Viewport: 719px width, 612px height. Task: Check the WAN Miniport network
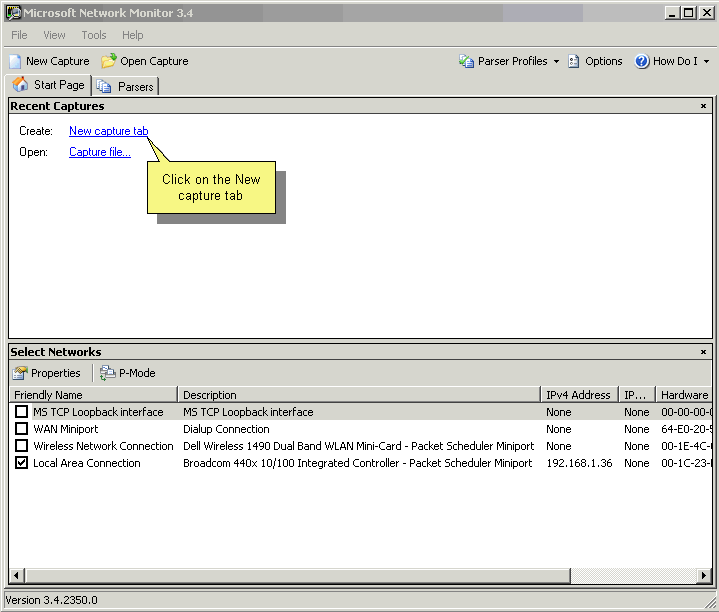21,429
